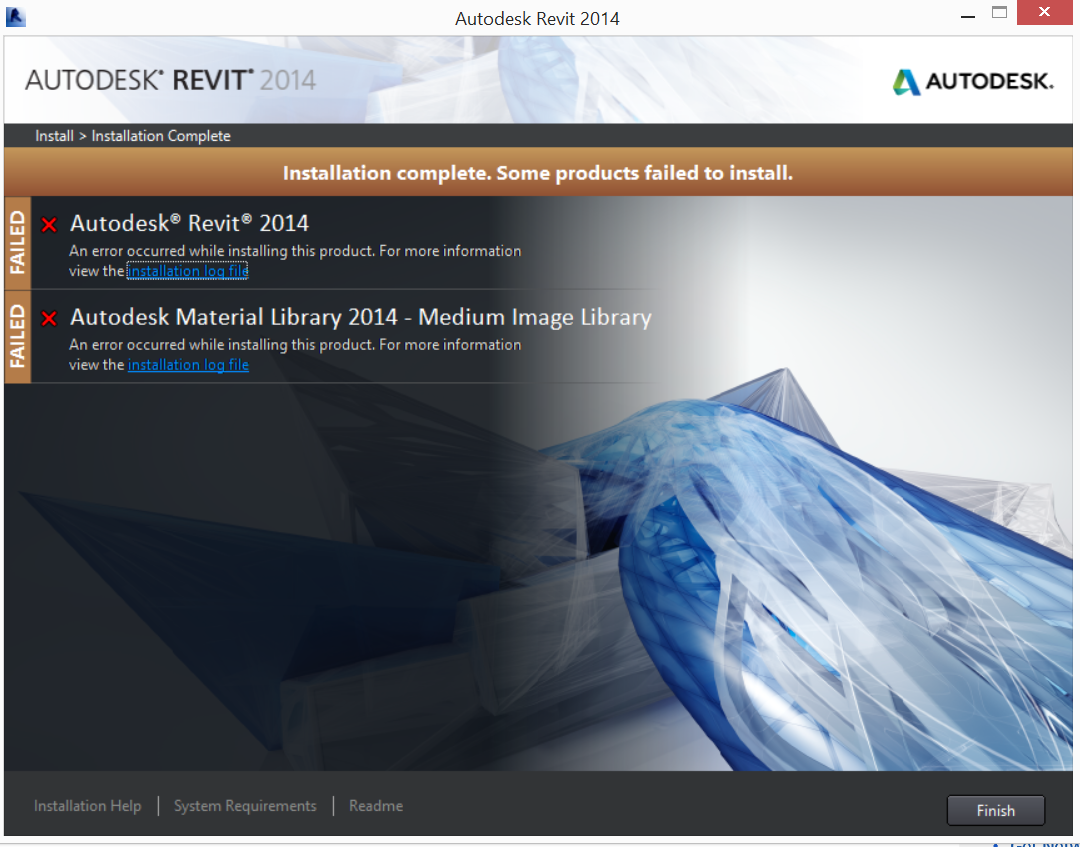The image size is (1080, 847).
Task: Open the installation log file for Material Library
Action: [x=188, y=364]
